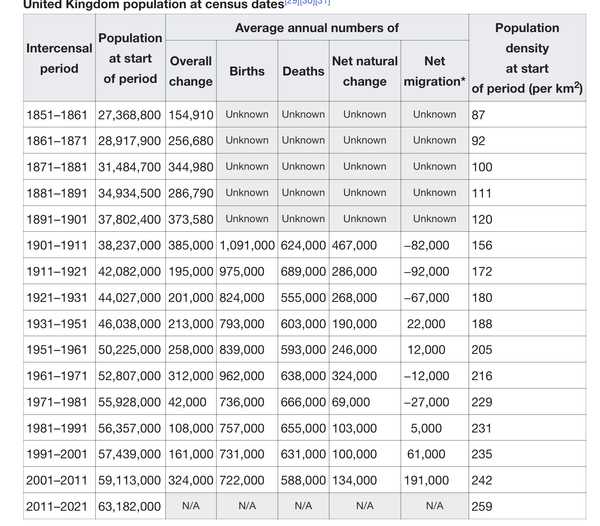
Task: Select population value 50,225,000
Action: pyautogui.click(x=129, y=350)
